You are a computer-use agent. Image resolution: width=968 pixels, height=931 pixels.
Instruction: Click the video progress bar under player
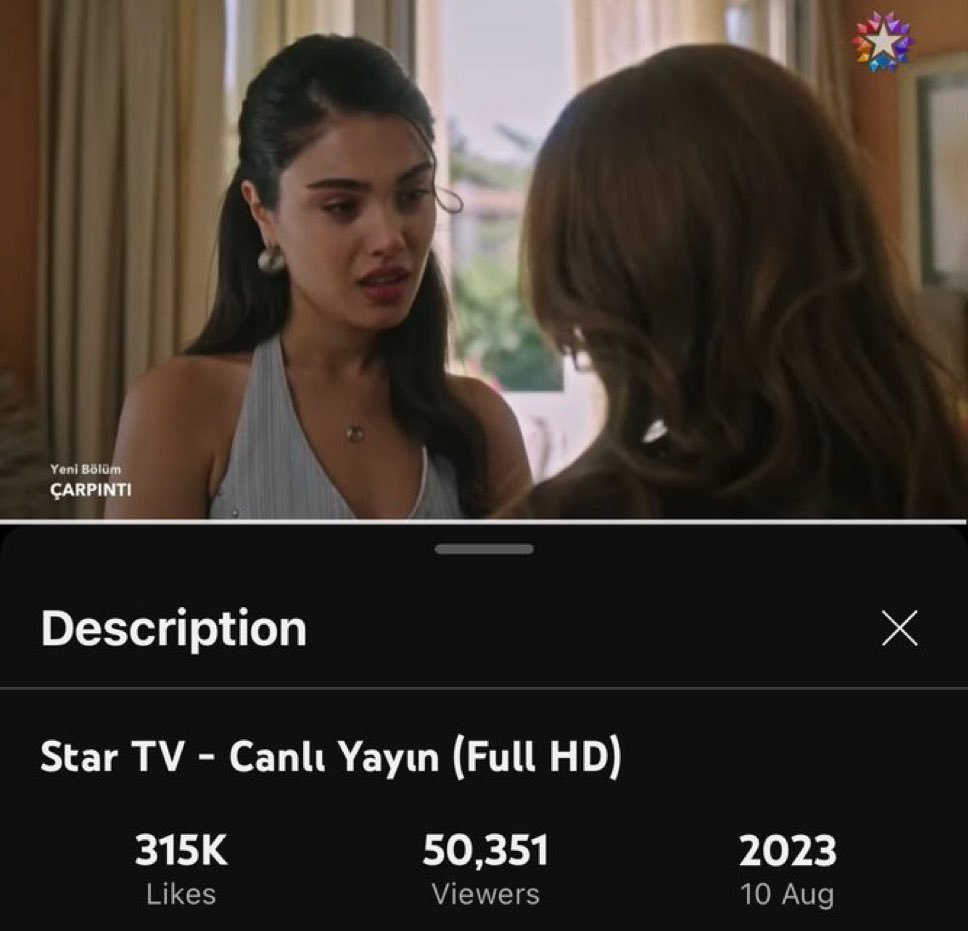484,522
